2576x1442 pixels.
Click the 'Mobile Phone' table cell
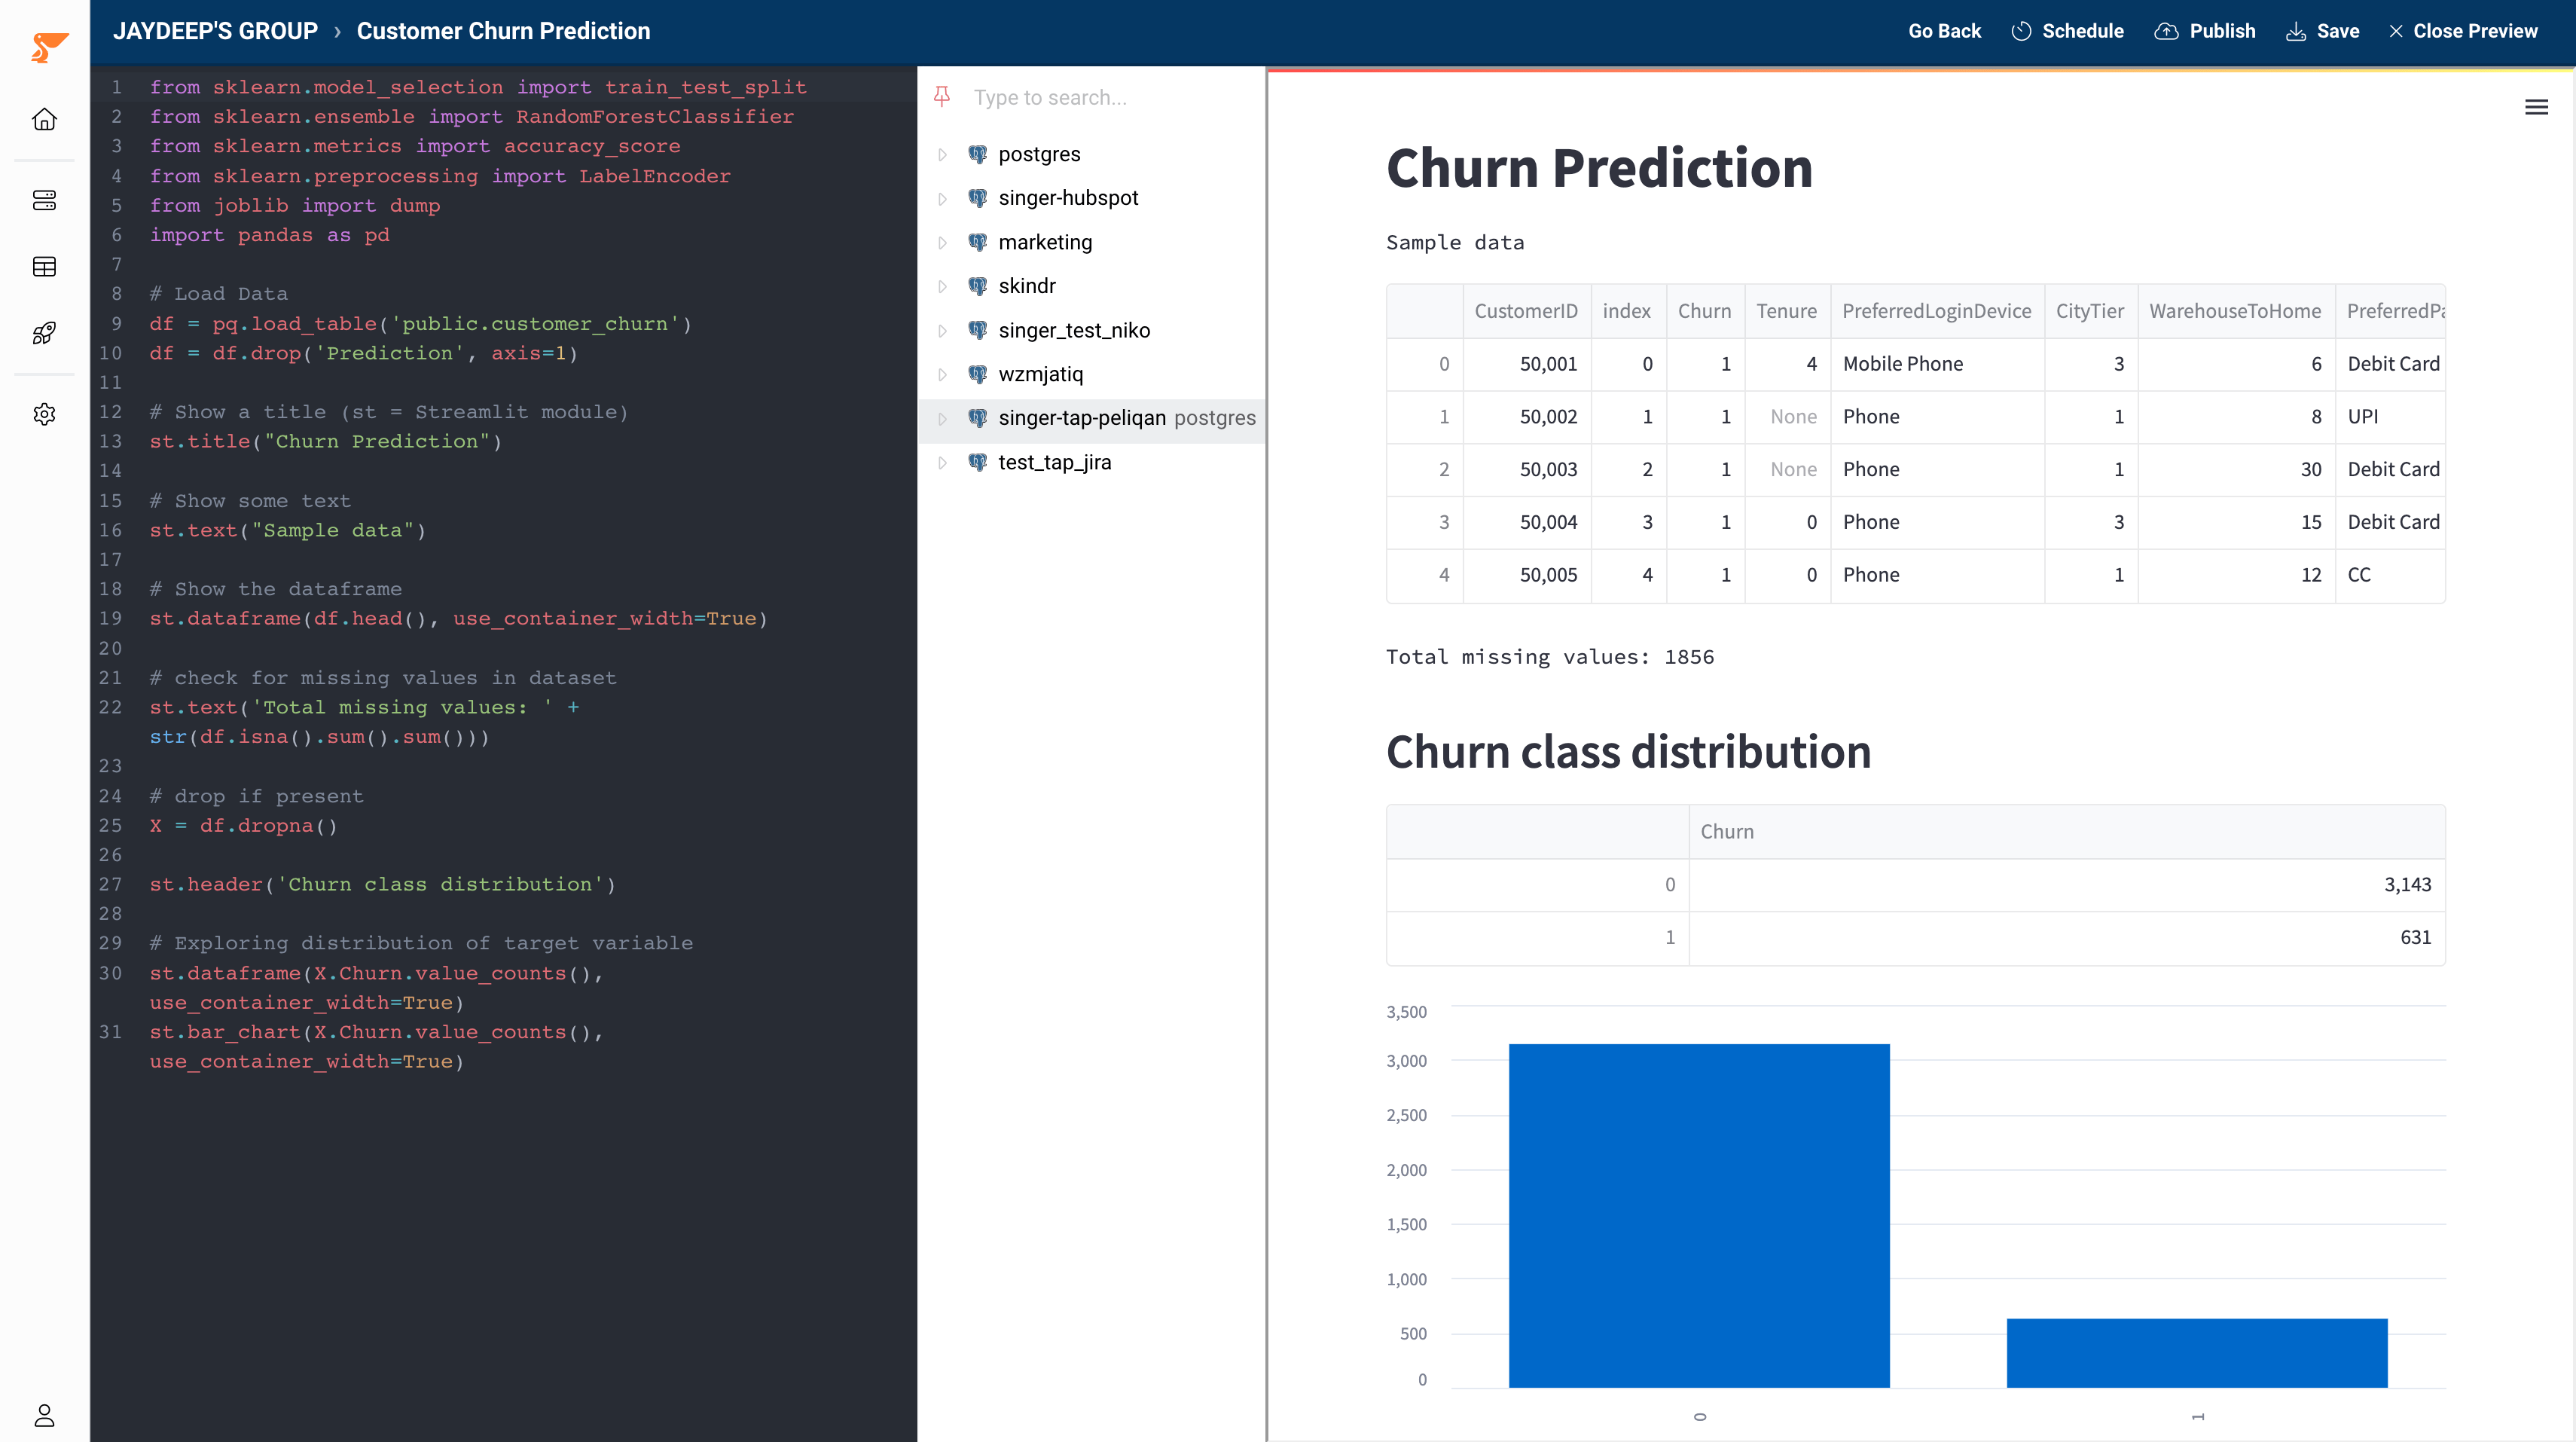pos(1937,364)
